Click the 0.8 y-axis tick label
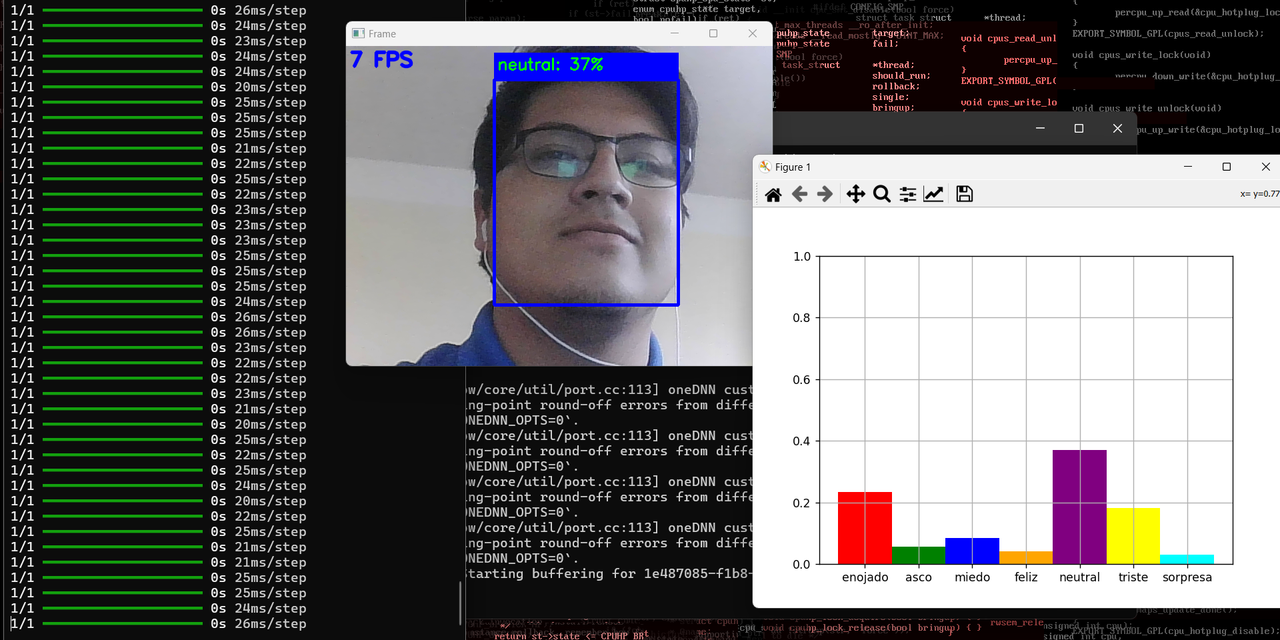1280x640 pixels. point(802,318)
